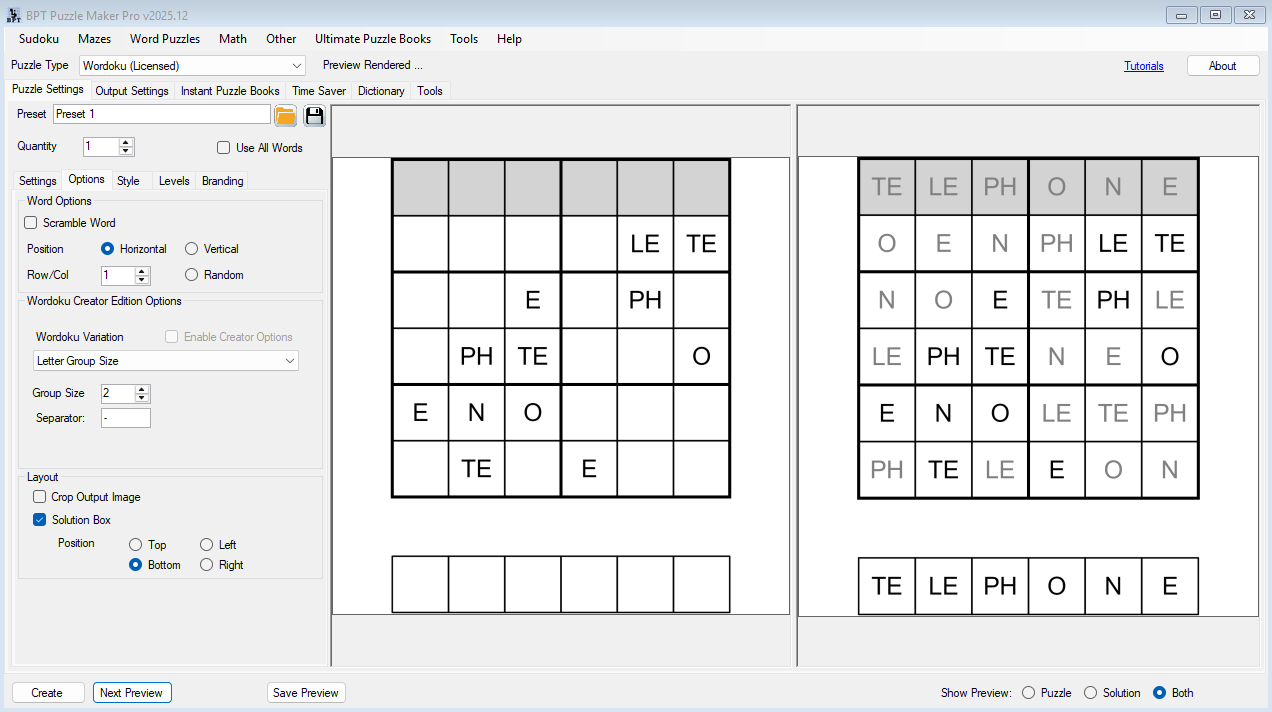The height and width of the screenshot is (712, 1272).
Task: Open the Word Puzzles menu
Action: click(x=165, y=39)
